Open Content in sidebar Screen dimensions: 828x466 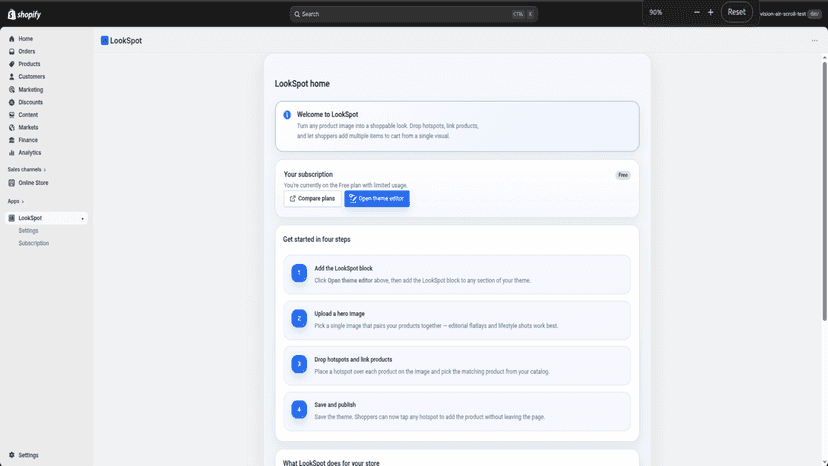(28, 115)
